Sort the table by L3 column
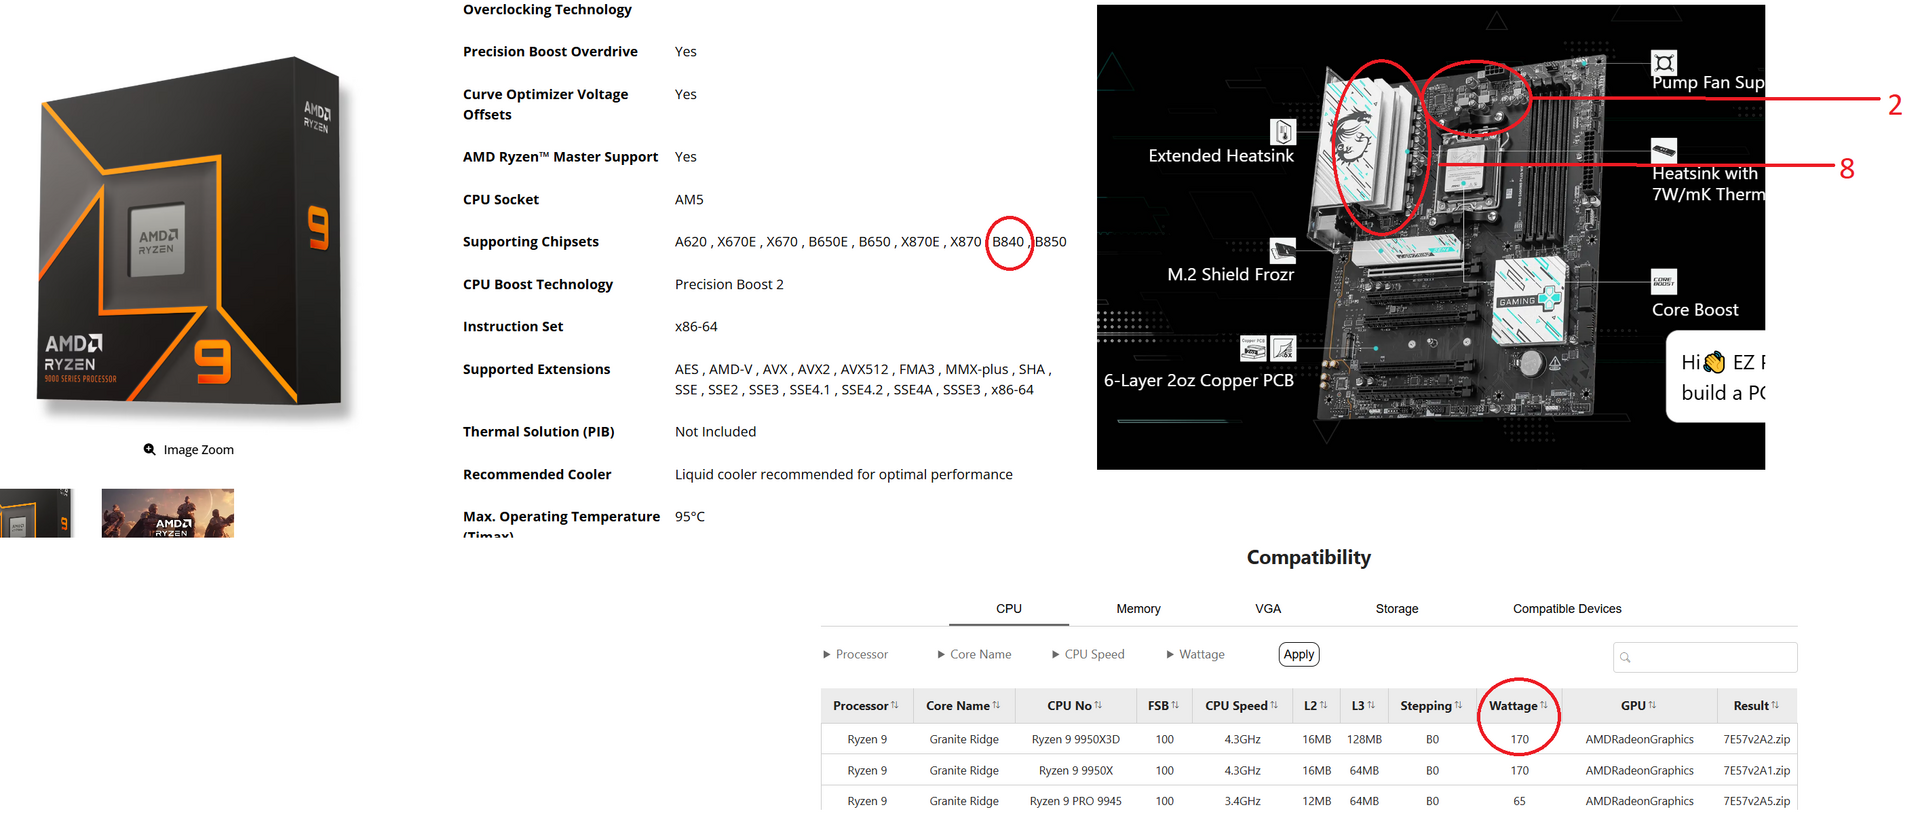The image size is (1920, 820). (1371, 706)
